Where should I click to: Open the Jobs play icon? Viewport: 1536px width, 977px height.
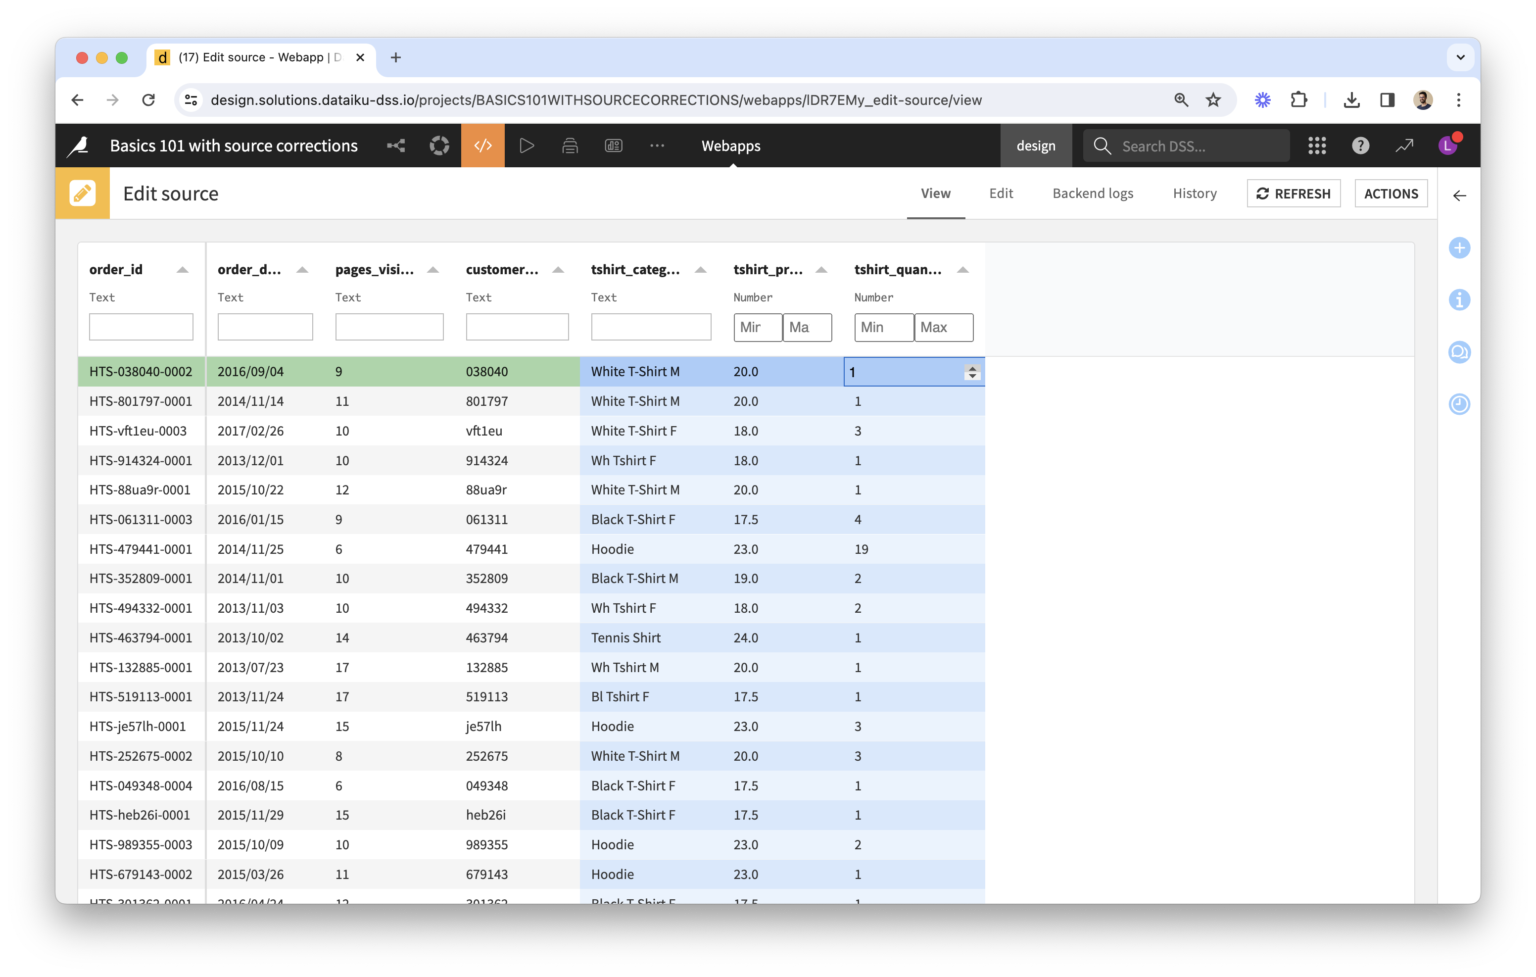526,146
